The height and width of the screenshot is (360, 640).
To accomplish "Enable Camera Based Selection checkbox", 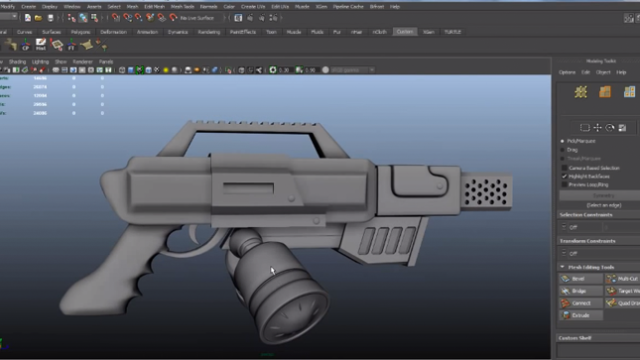I will click(564, 168).
